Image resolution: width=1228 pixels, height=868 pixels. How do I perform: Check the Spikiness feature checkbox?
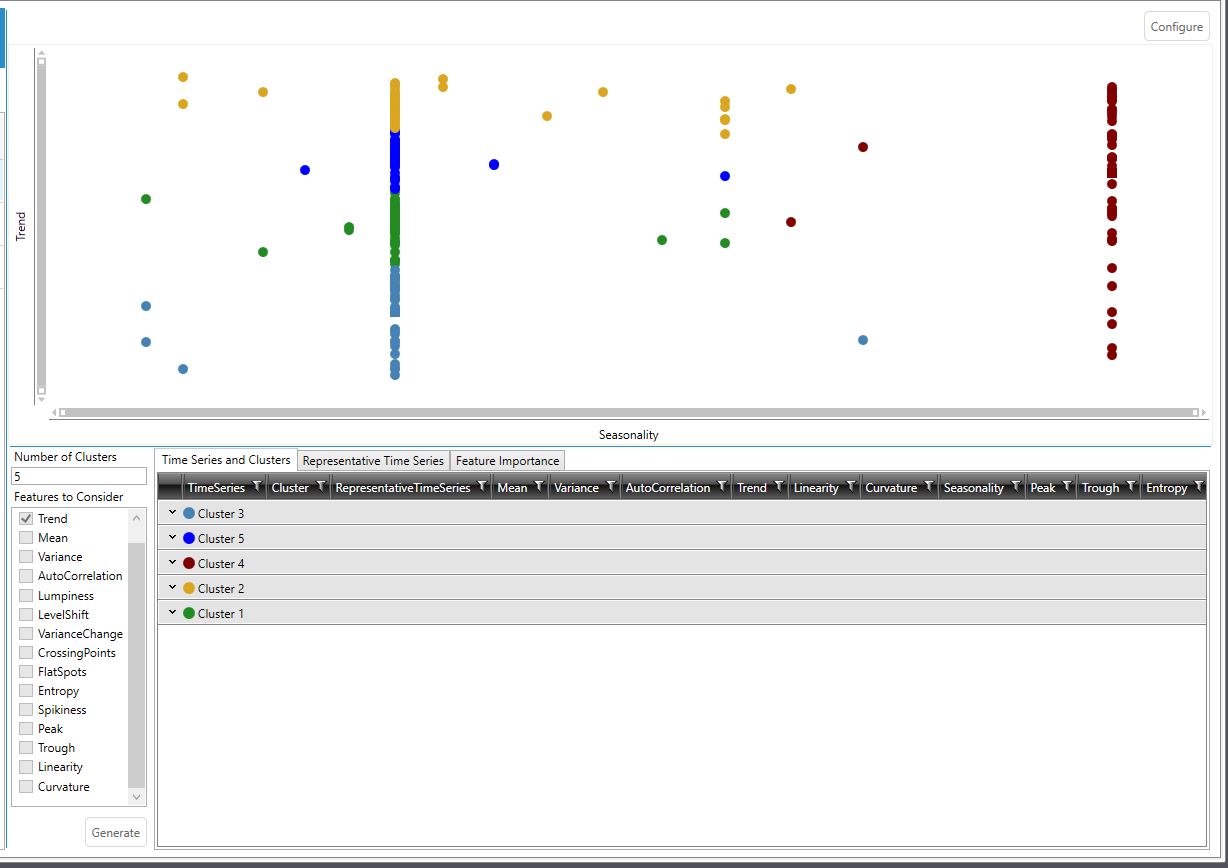26,710
